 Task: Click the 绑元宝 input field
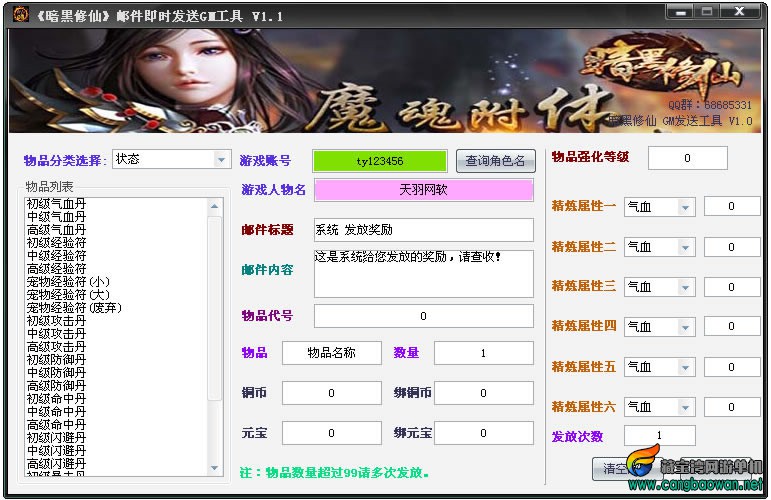pos(483,433)
